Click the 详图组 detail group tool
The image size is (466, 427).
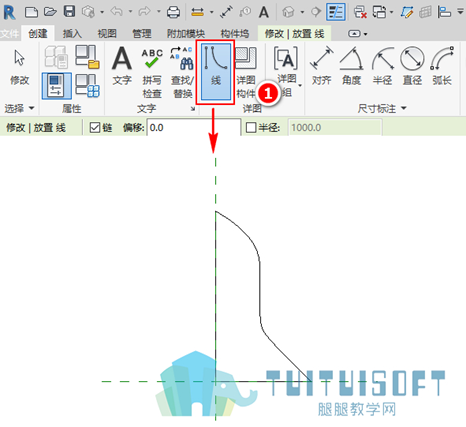(x=287, y=72)
